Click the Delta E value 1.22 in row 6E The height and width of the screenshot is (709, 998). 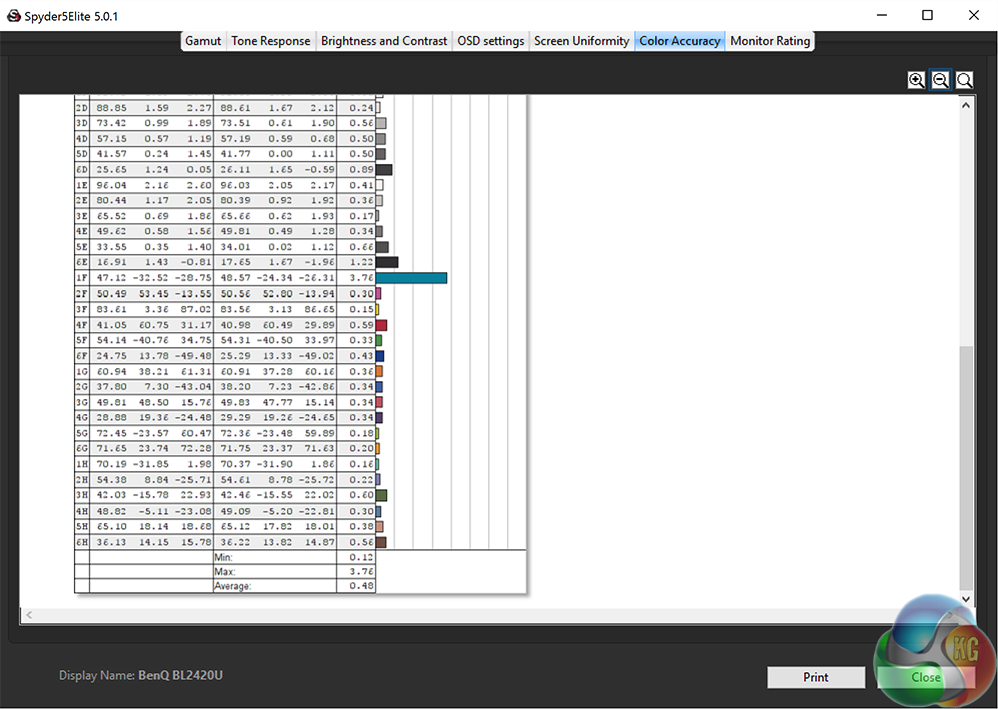[361, 262]
